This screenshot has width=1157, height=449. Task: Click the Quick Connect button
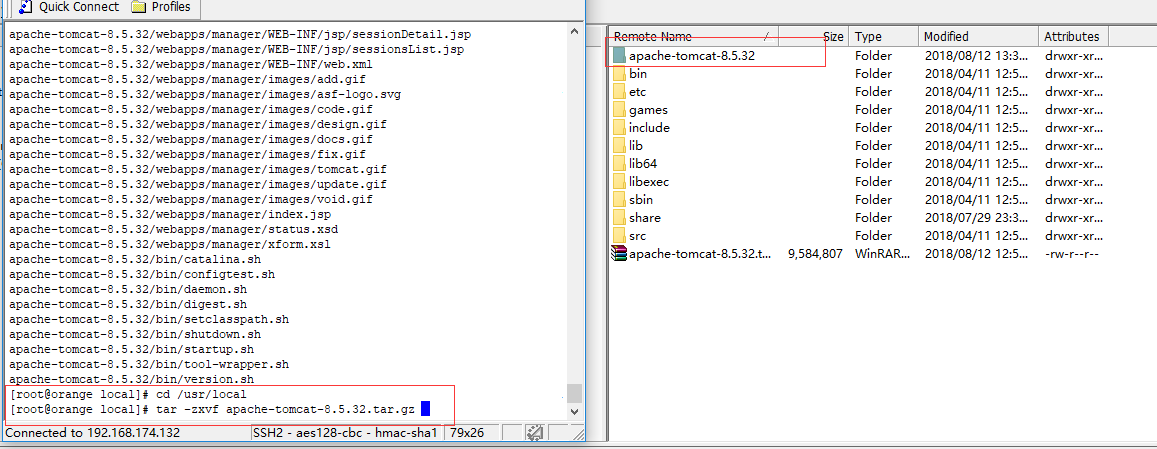[69, 7]
